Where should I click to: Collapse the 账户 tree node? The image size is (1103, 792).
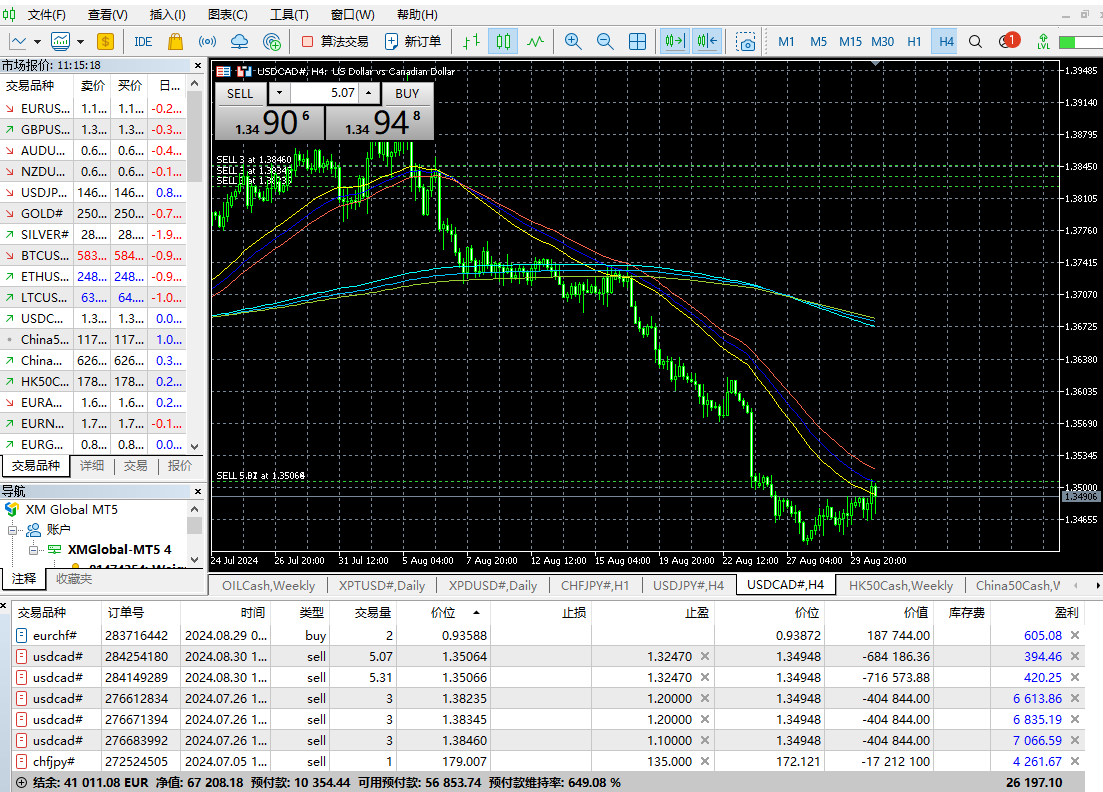pyautogui.click(x=12, y=530)
